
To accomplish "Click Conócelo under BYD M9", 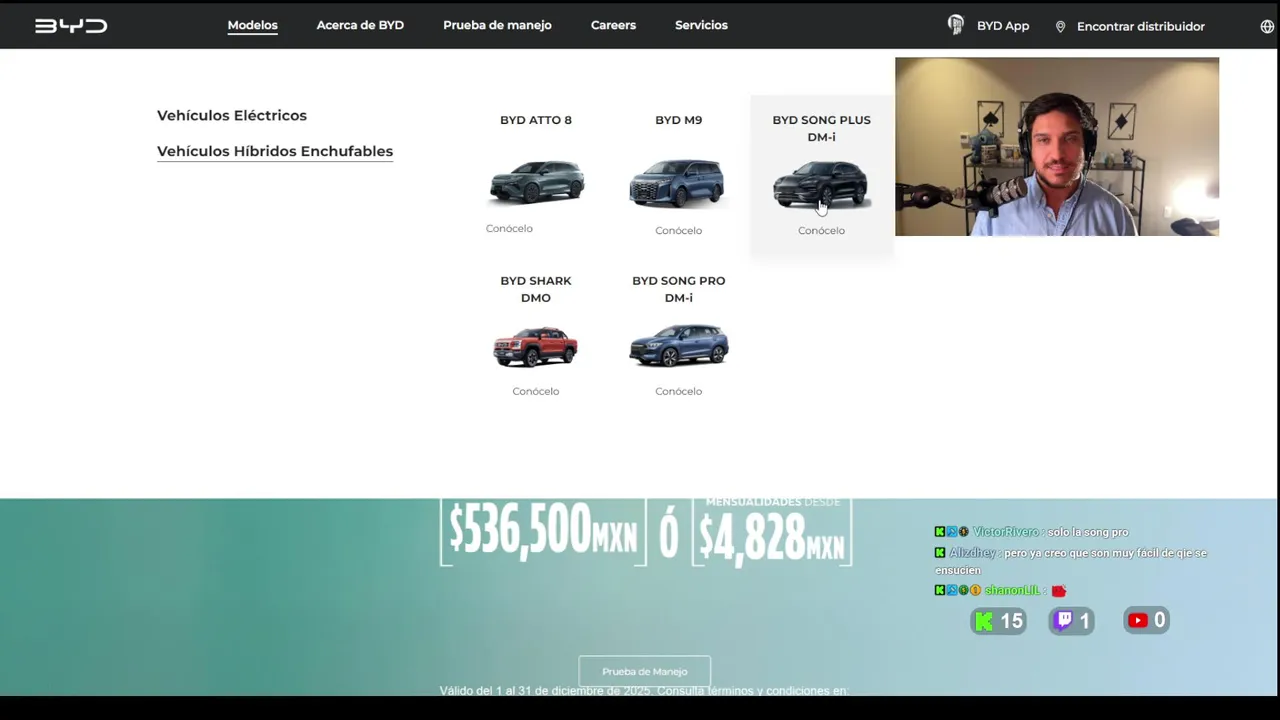I will tap(678, 230).
